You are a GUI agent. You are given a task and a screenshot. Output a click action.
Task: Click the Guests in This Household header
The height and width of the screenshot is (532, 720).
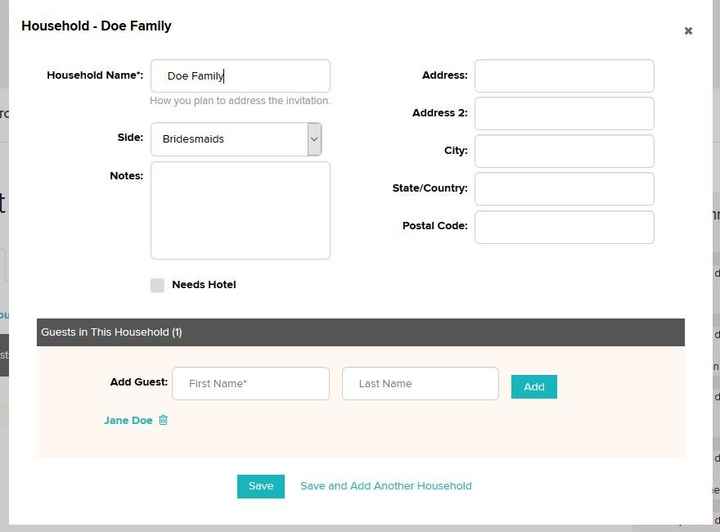(x=360, y=332)
